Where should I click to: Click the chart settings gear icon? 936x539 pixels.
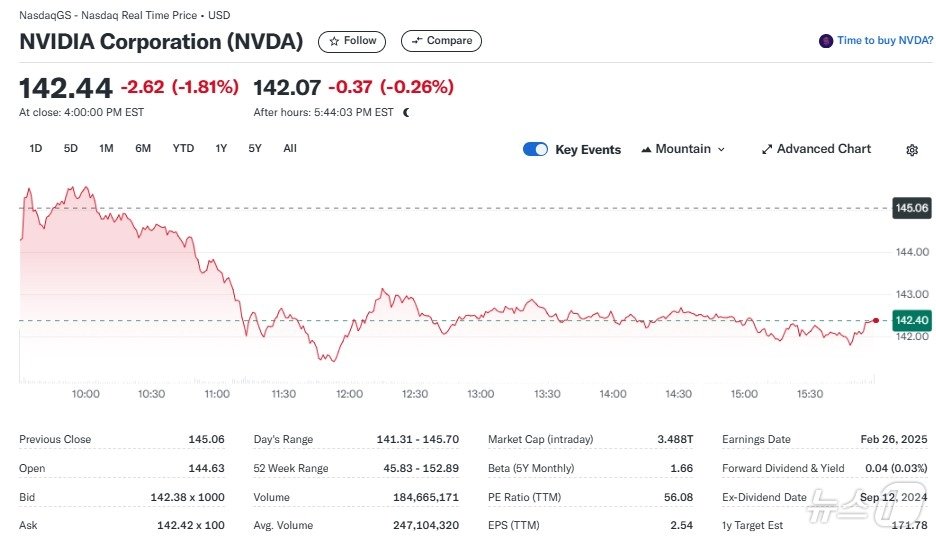(911, 150)
